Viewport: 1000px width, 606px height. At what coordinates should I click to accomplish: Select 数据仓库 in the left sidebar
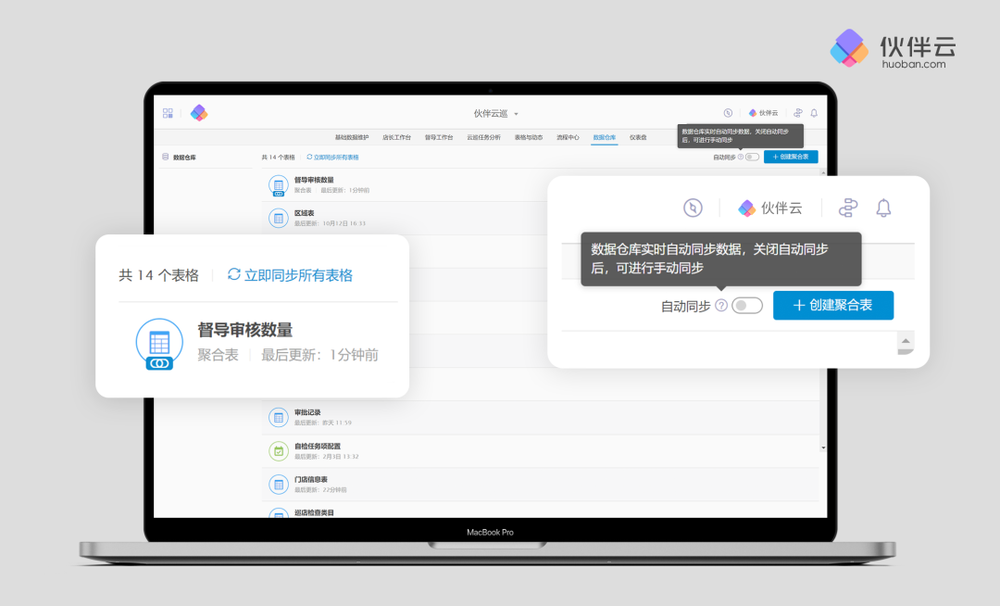point(184,157)
